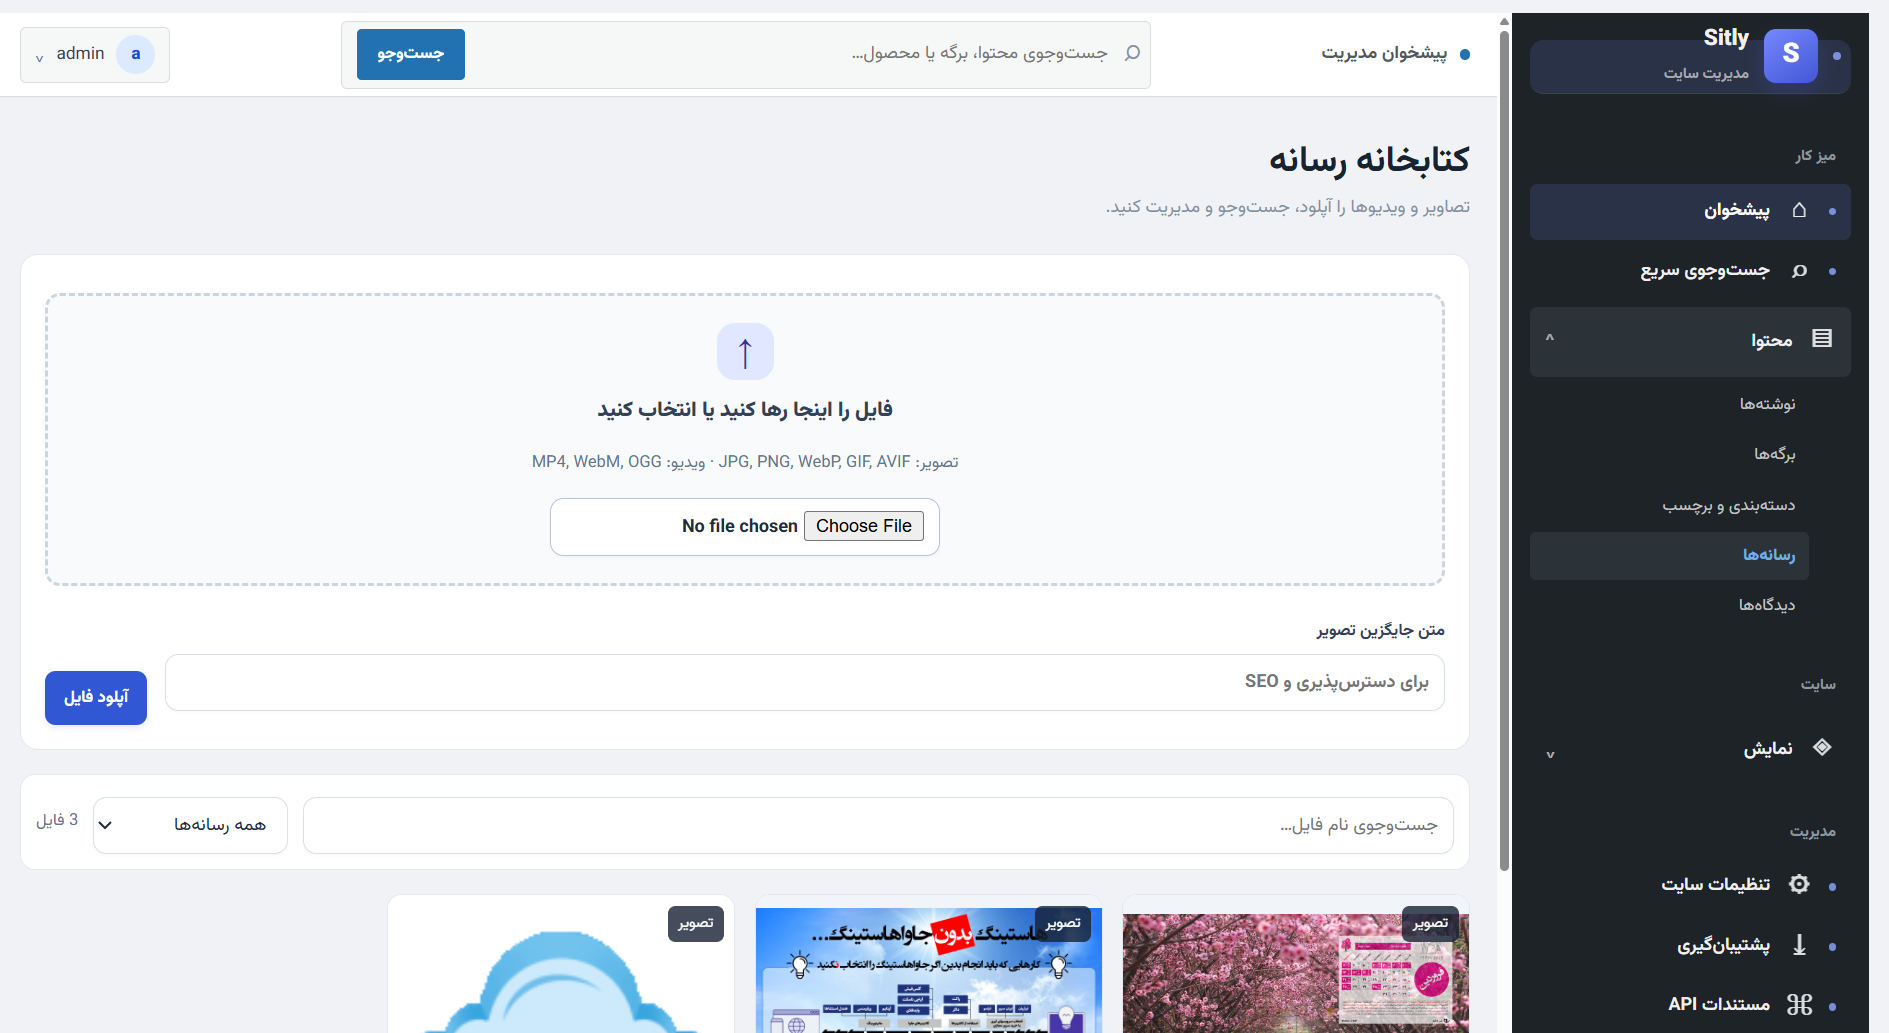
Task: Click the '3 فایل' file count text
Action: pos(57,820)
